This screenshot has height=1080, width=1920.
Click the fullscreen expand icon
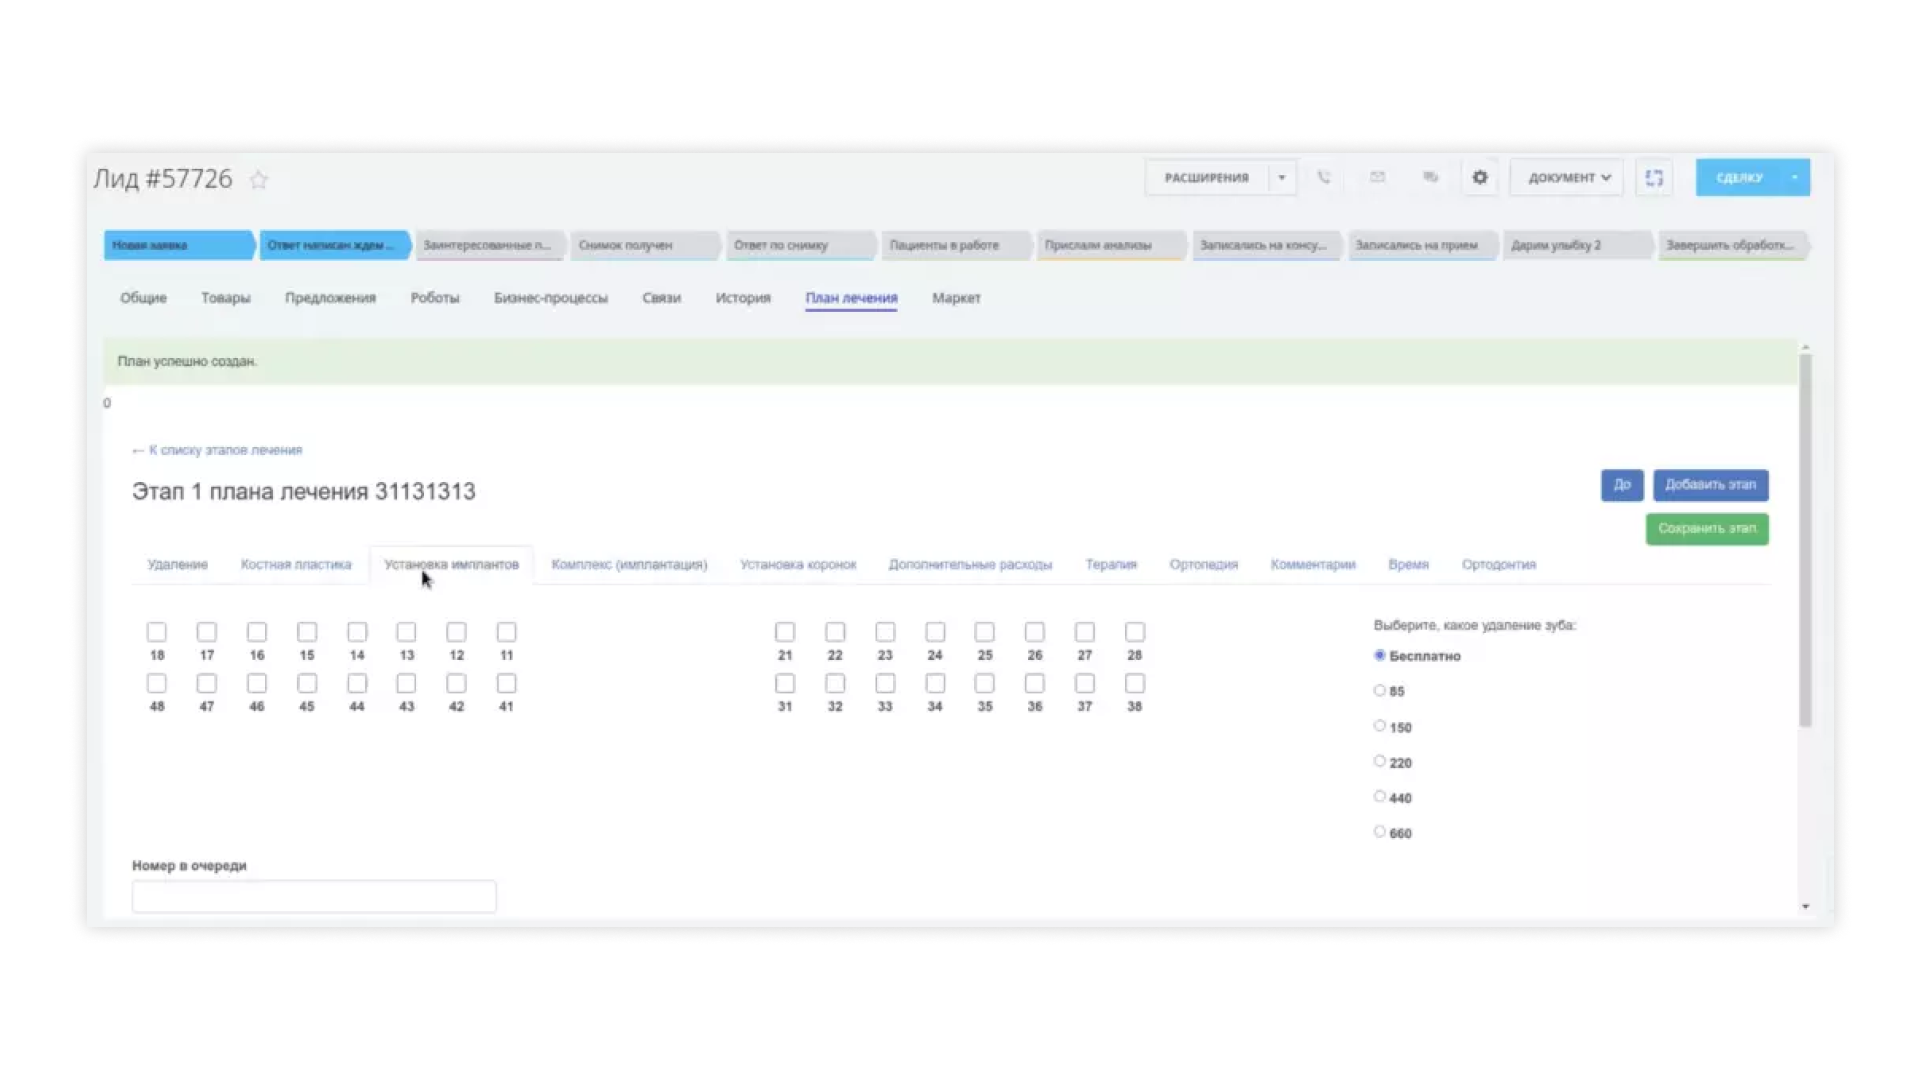1654,178
